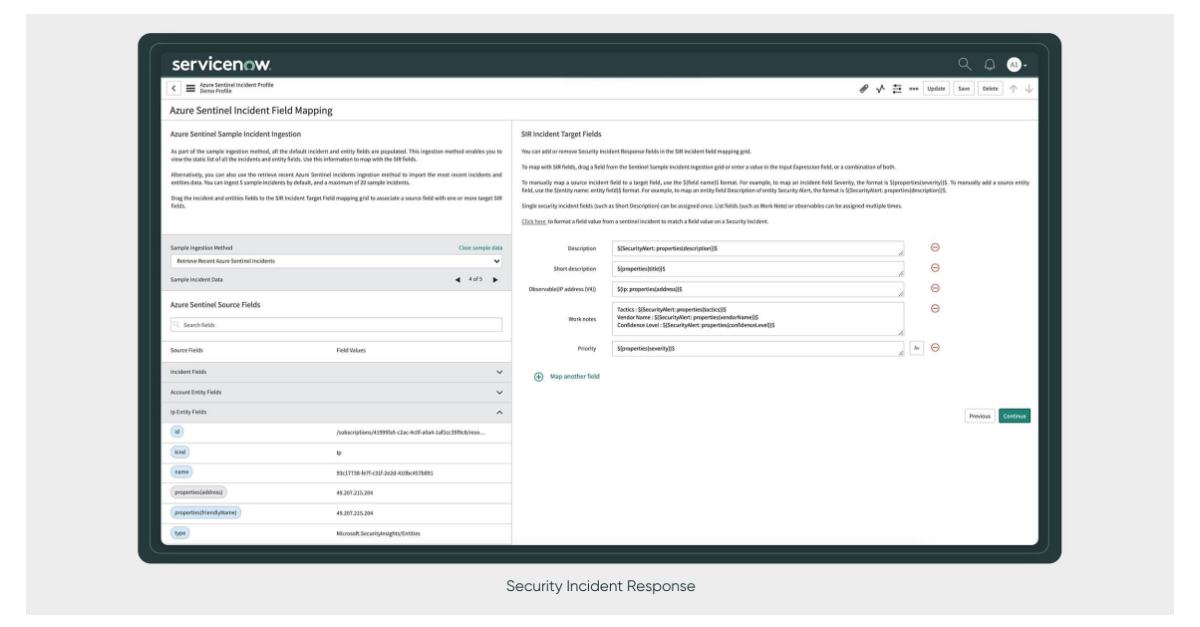Click the notification bell icon

coord(990,62)
